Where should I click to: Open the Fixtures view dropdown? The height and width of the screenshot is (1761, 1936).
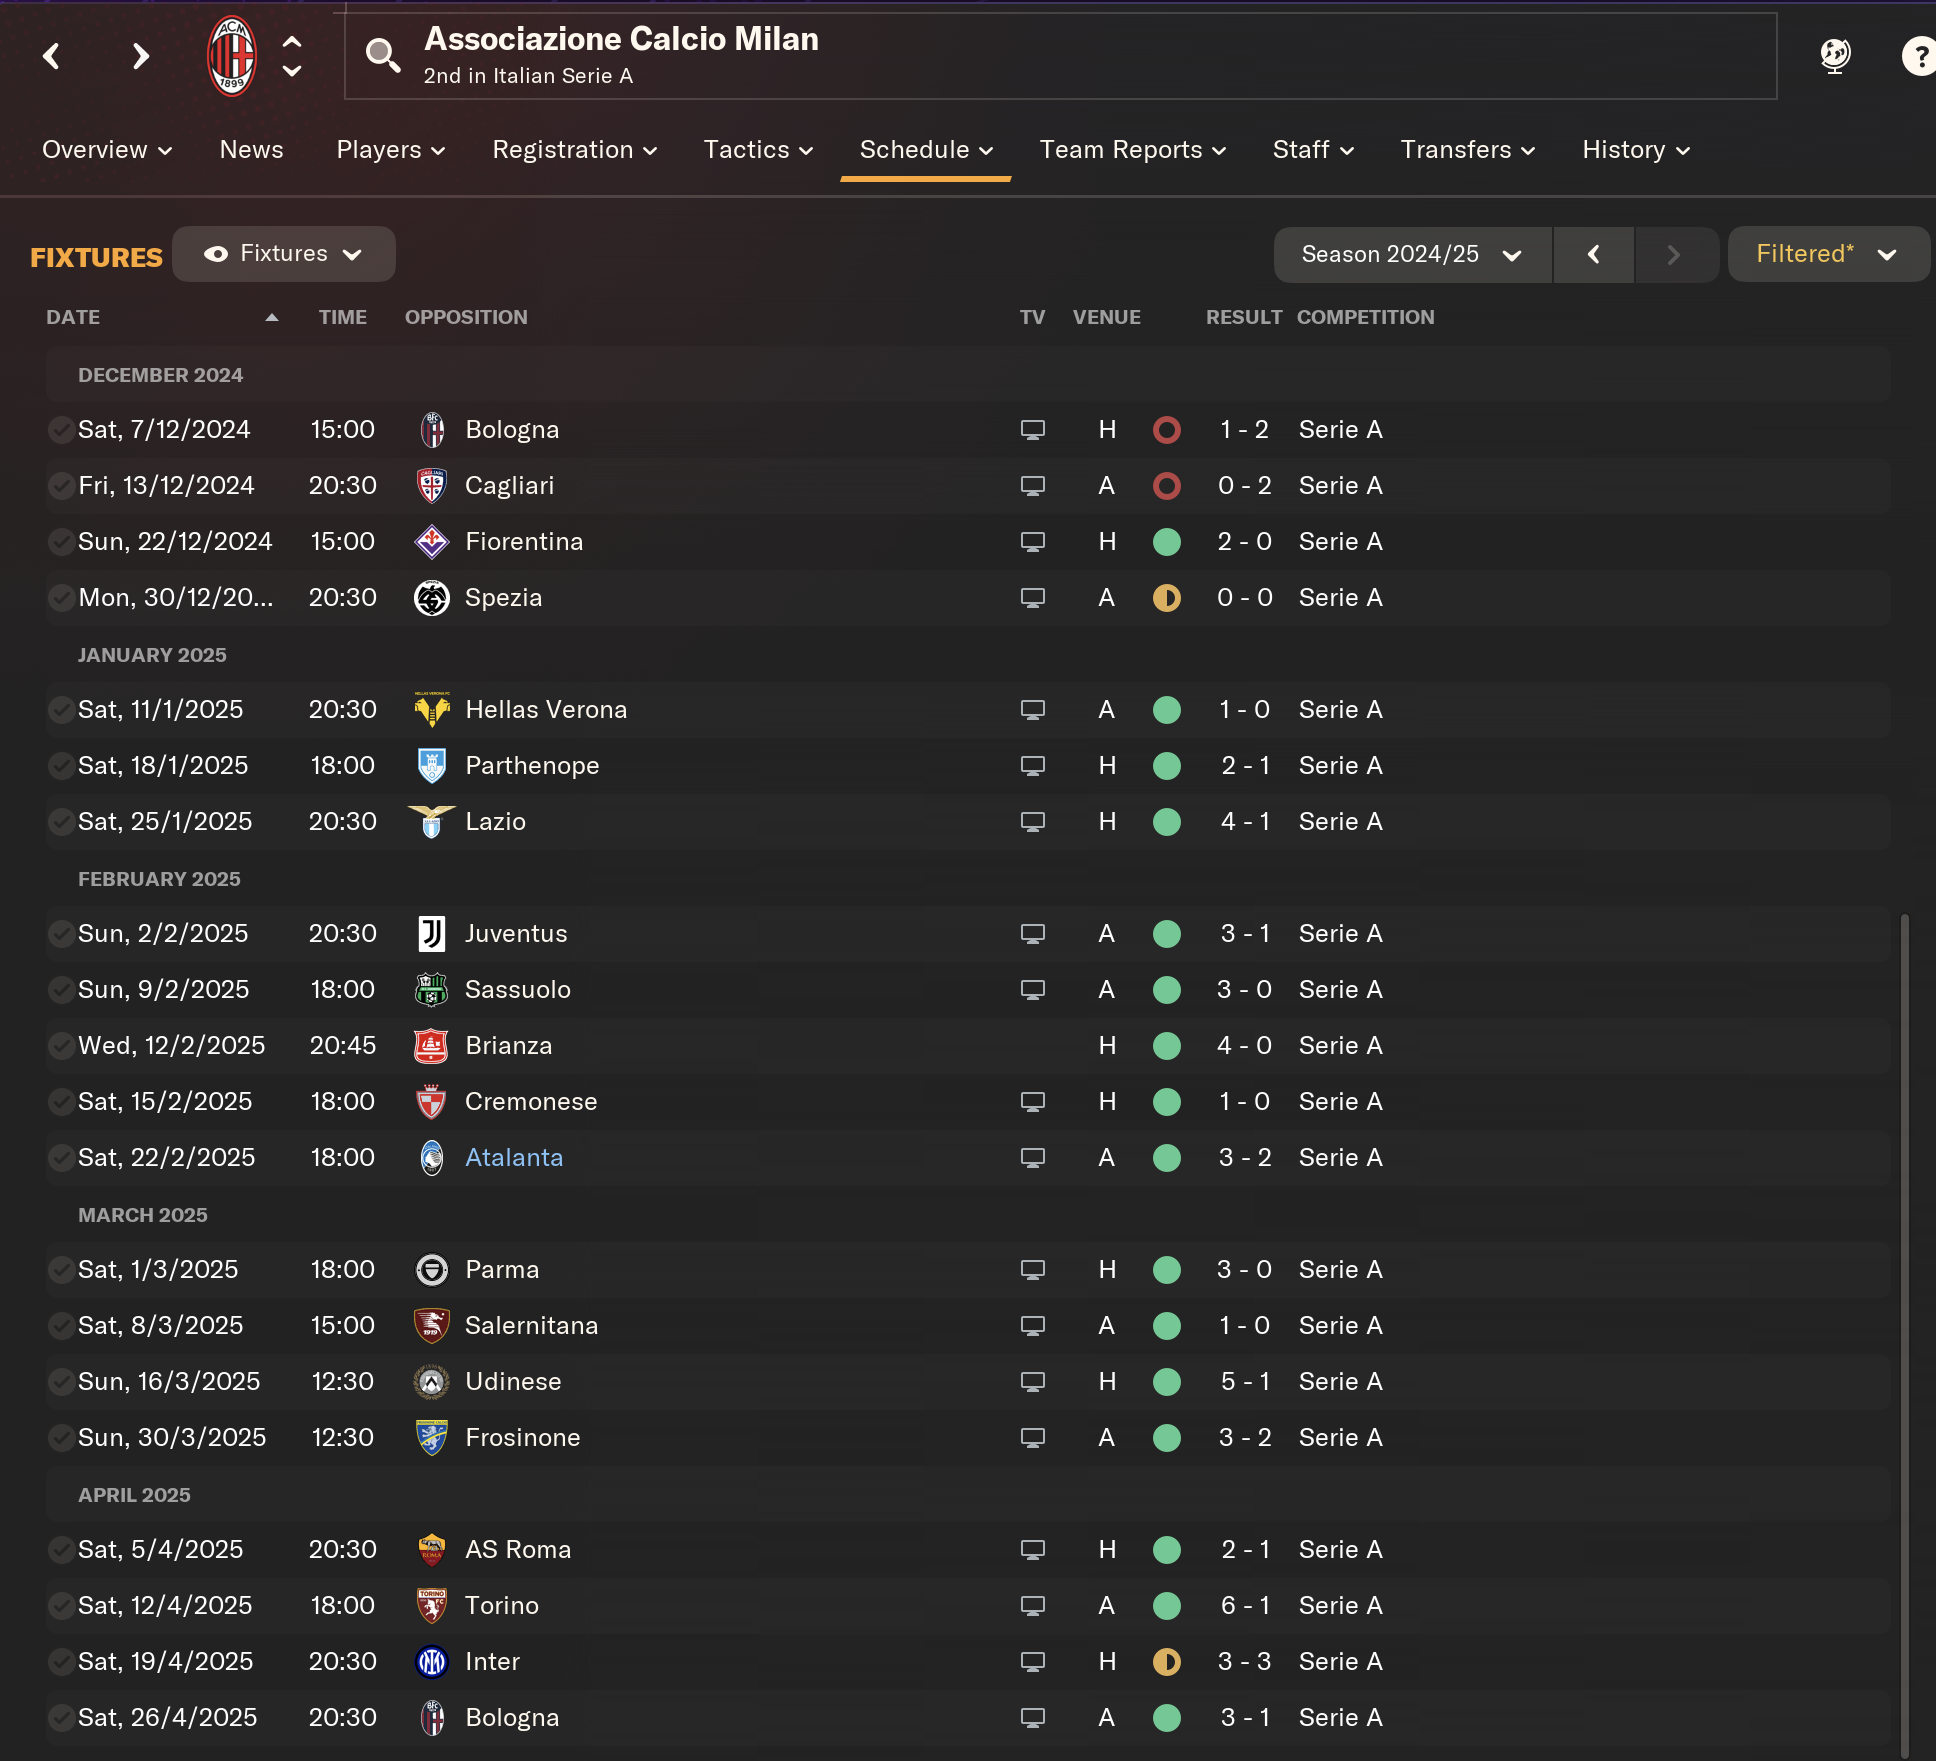284,254
